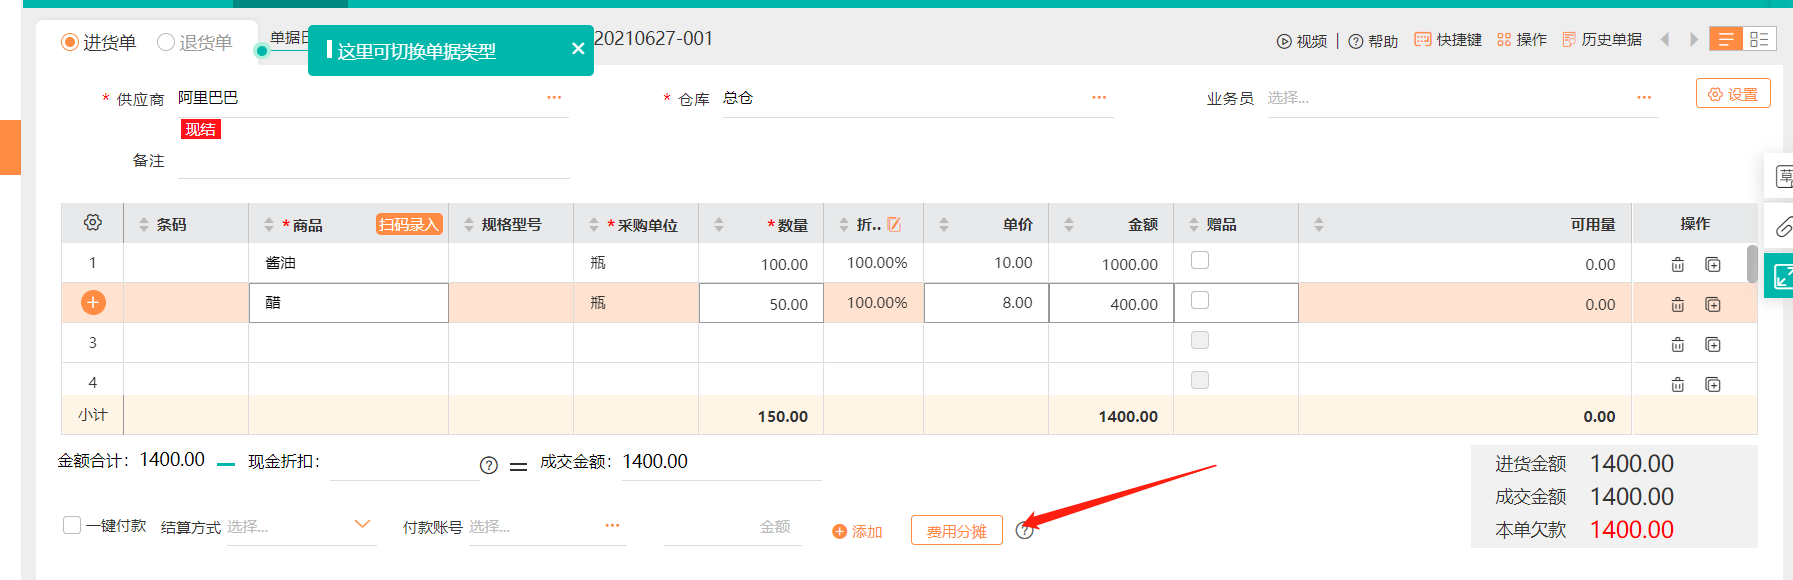Open the 快捷键 menu

point(1448,40)
